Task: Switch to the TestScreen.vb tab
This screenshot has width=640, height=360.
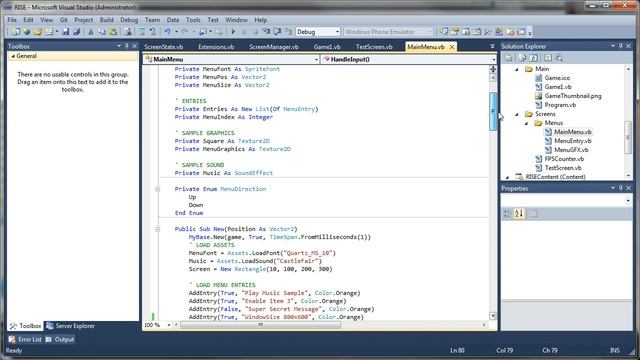Action: [x=374, y=47]
